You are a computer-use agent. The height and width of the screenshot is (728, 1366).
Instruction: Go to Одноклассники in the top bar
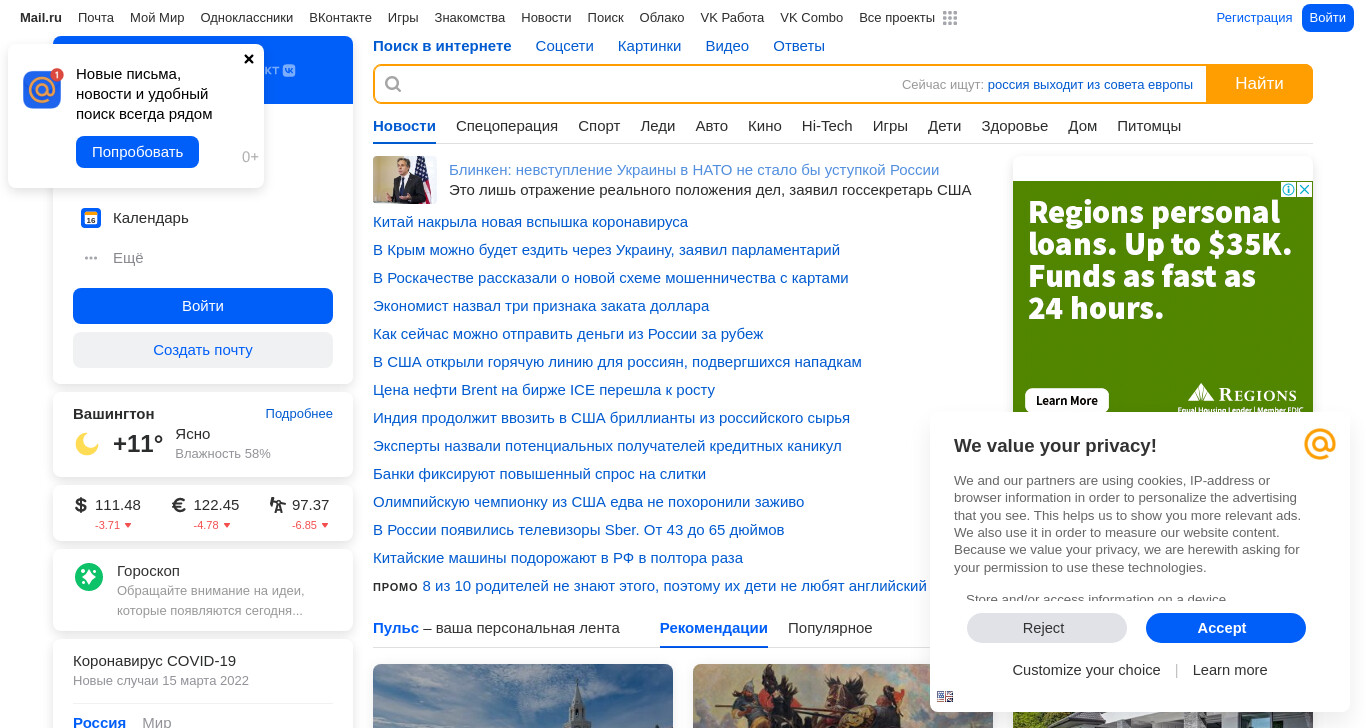pos(247,18)
